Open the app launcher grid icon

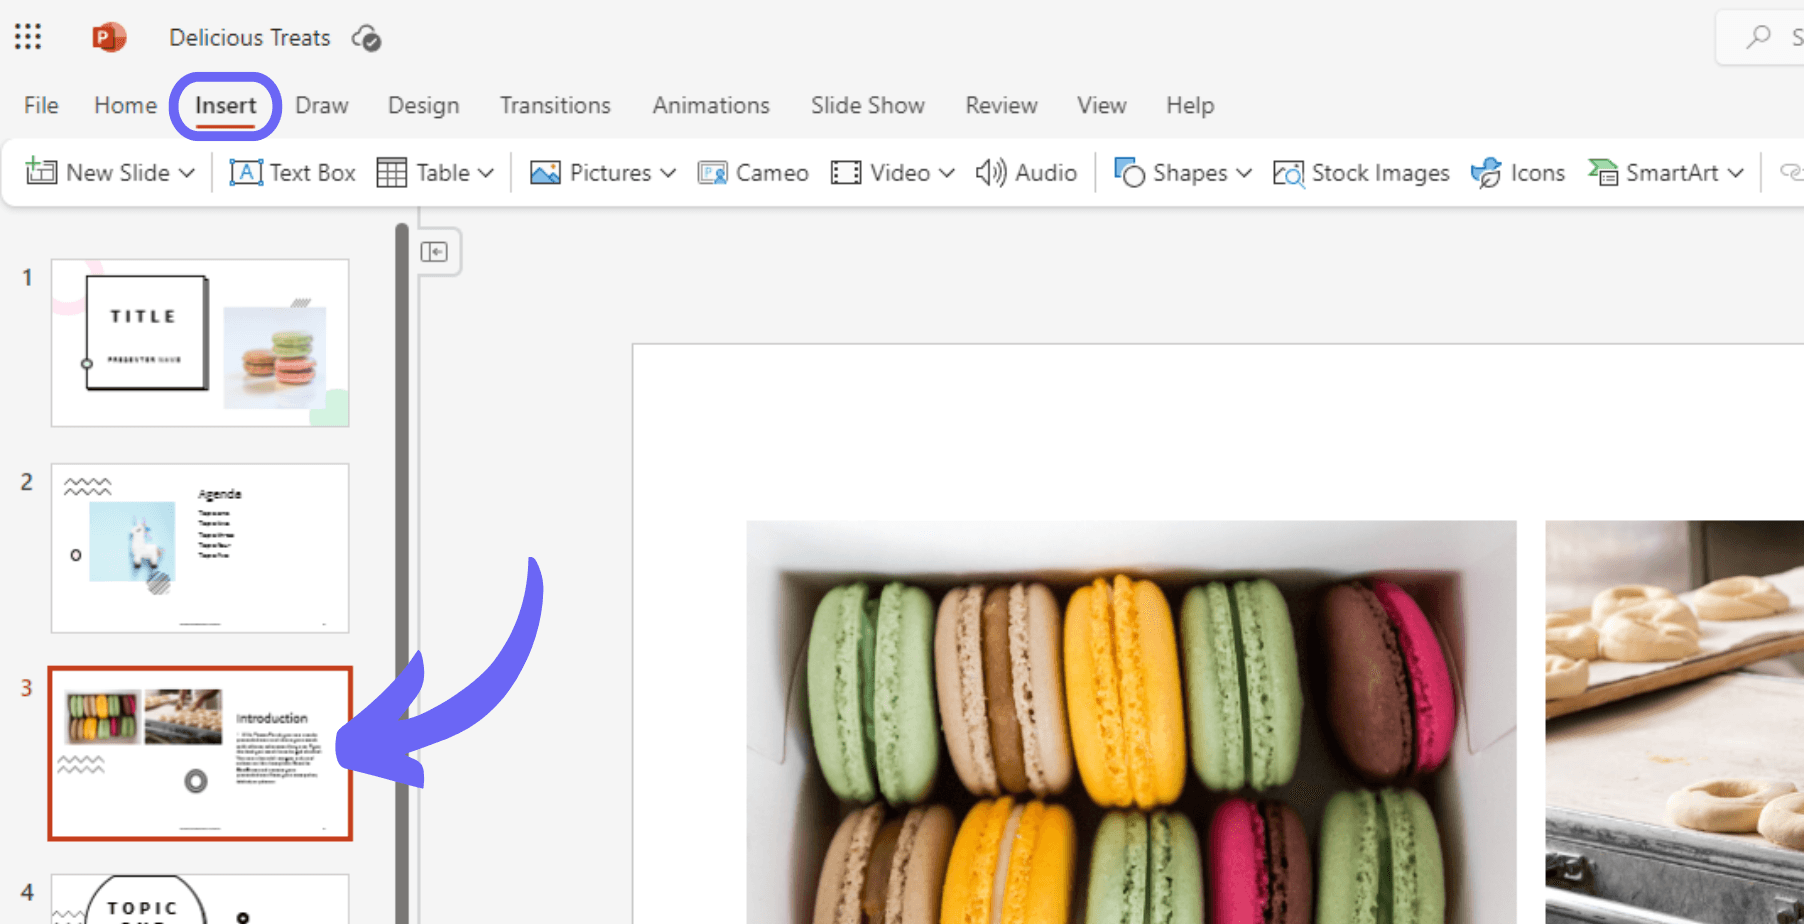click(x=28, y=38)
